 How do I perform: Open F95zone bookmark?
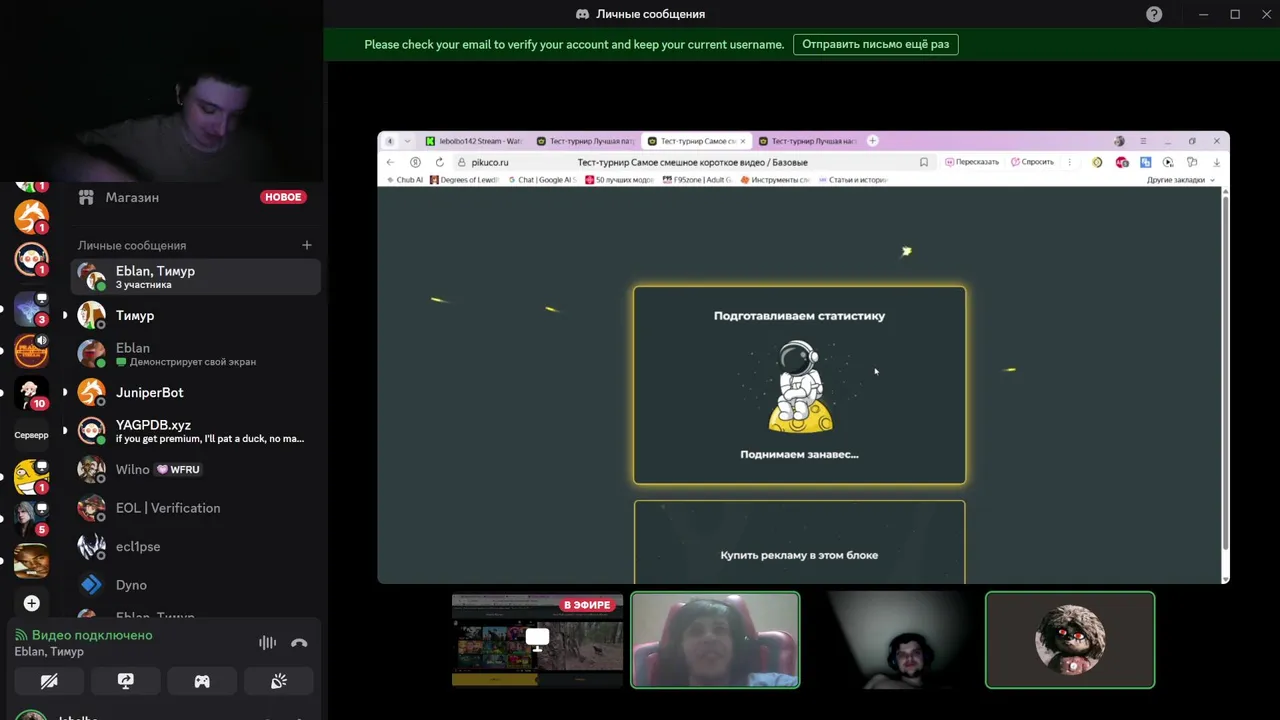(x=698, y=180)
